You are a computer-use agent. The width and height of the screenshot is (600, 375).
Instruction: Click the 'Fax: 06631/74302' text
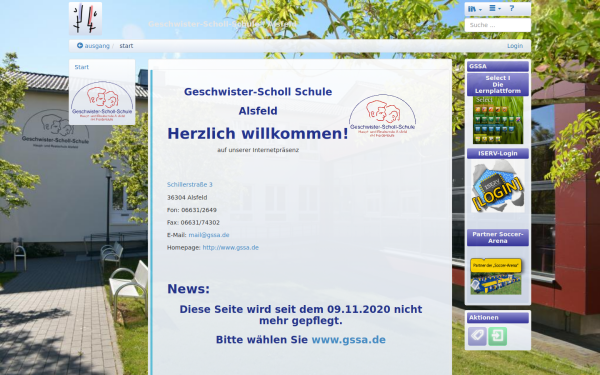click(x=193, y=223)
